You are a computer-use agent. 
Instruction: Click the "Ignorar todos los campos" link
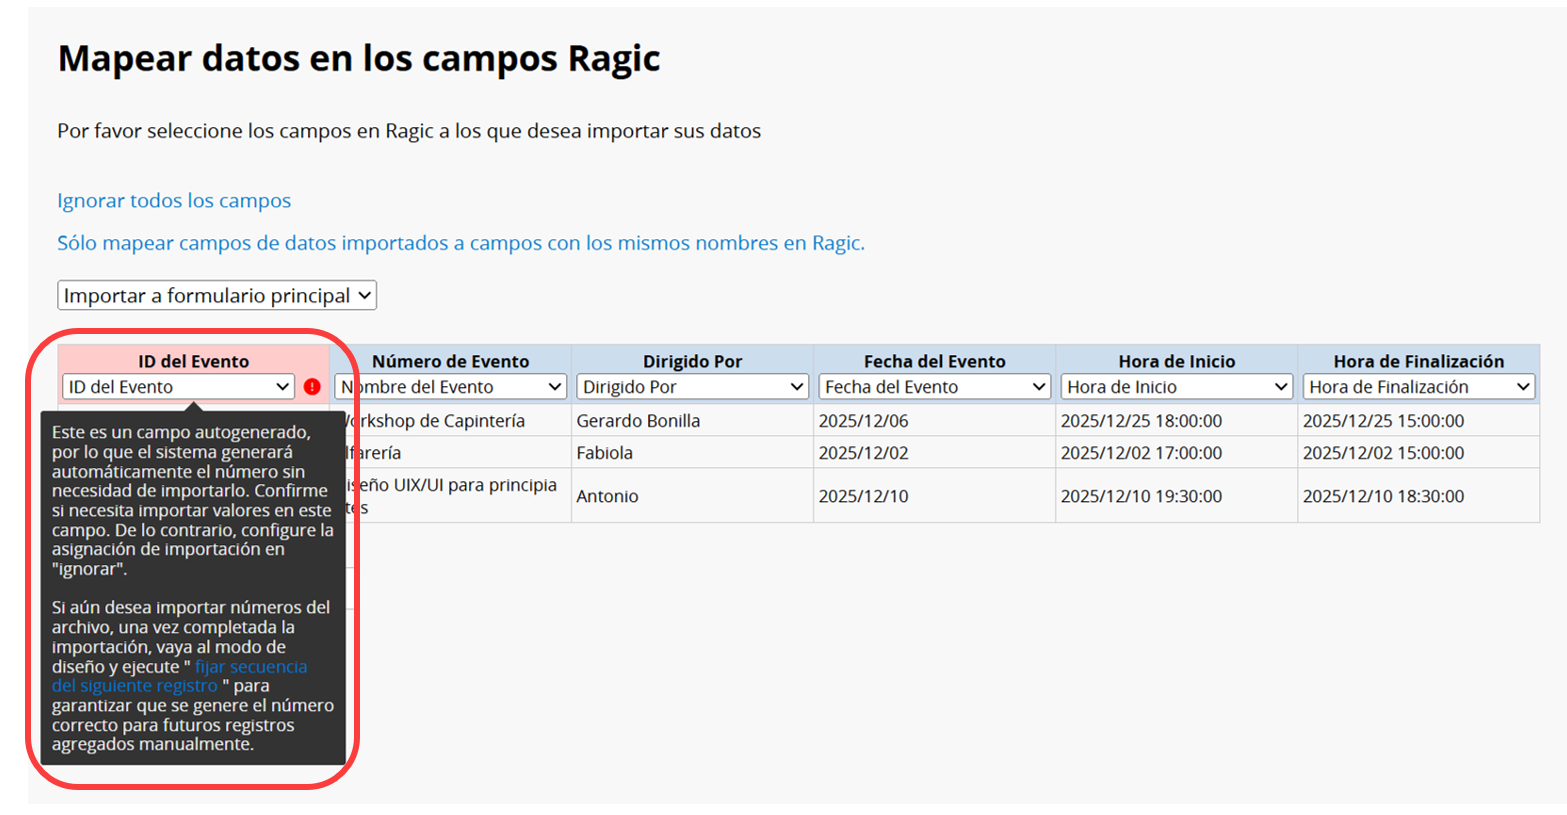coord(174,201)
